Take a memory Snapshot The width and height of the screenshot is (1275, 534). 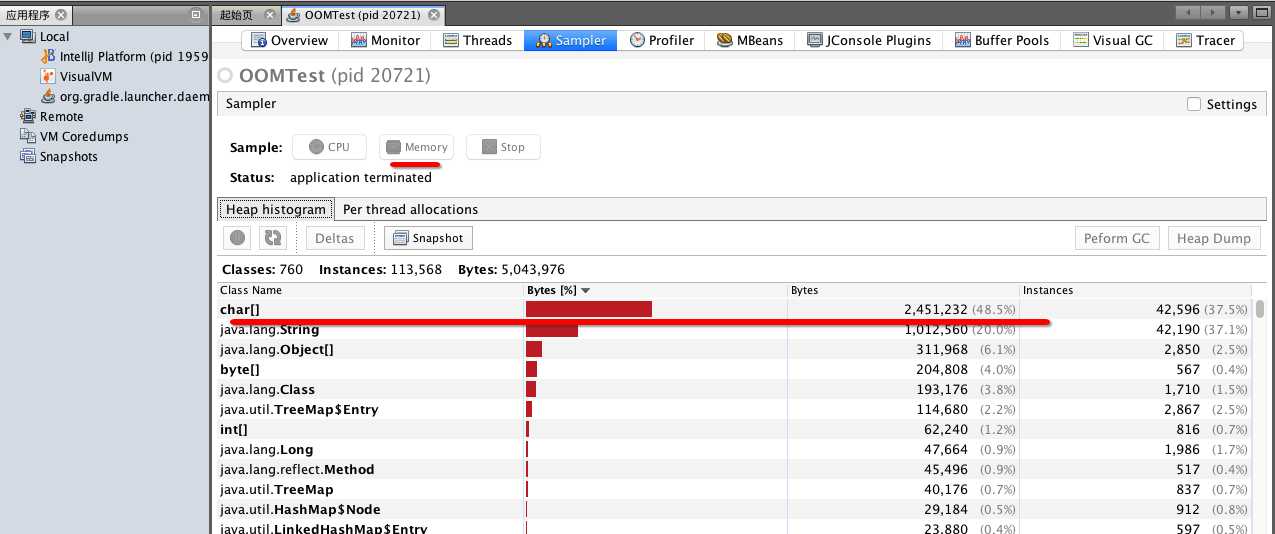428,238
